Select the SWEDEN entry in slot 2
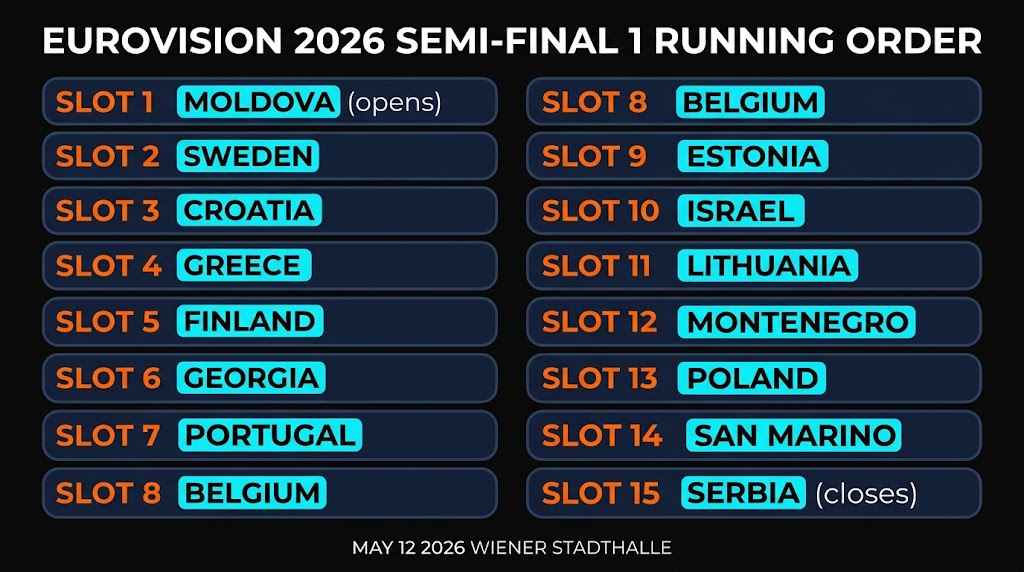Screen dimensions: 1024x572 point(248,156)
